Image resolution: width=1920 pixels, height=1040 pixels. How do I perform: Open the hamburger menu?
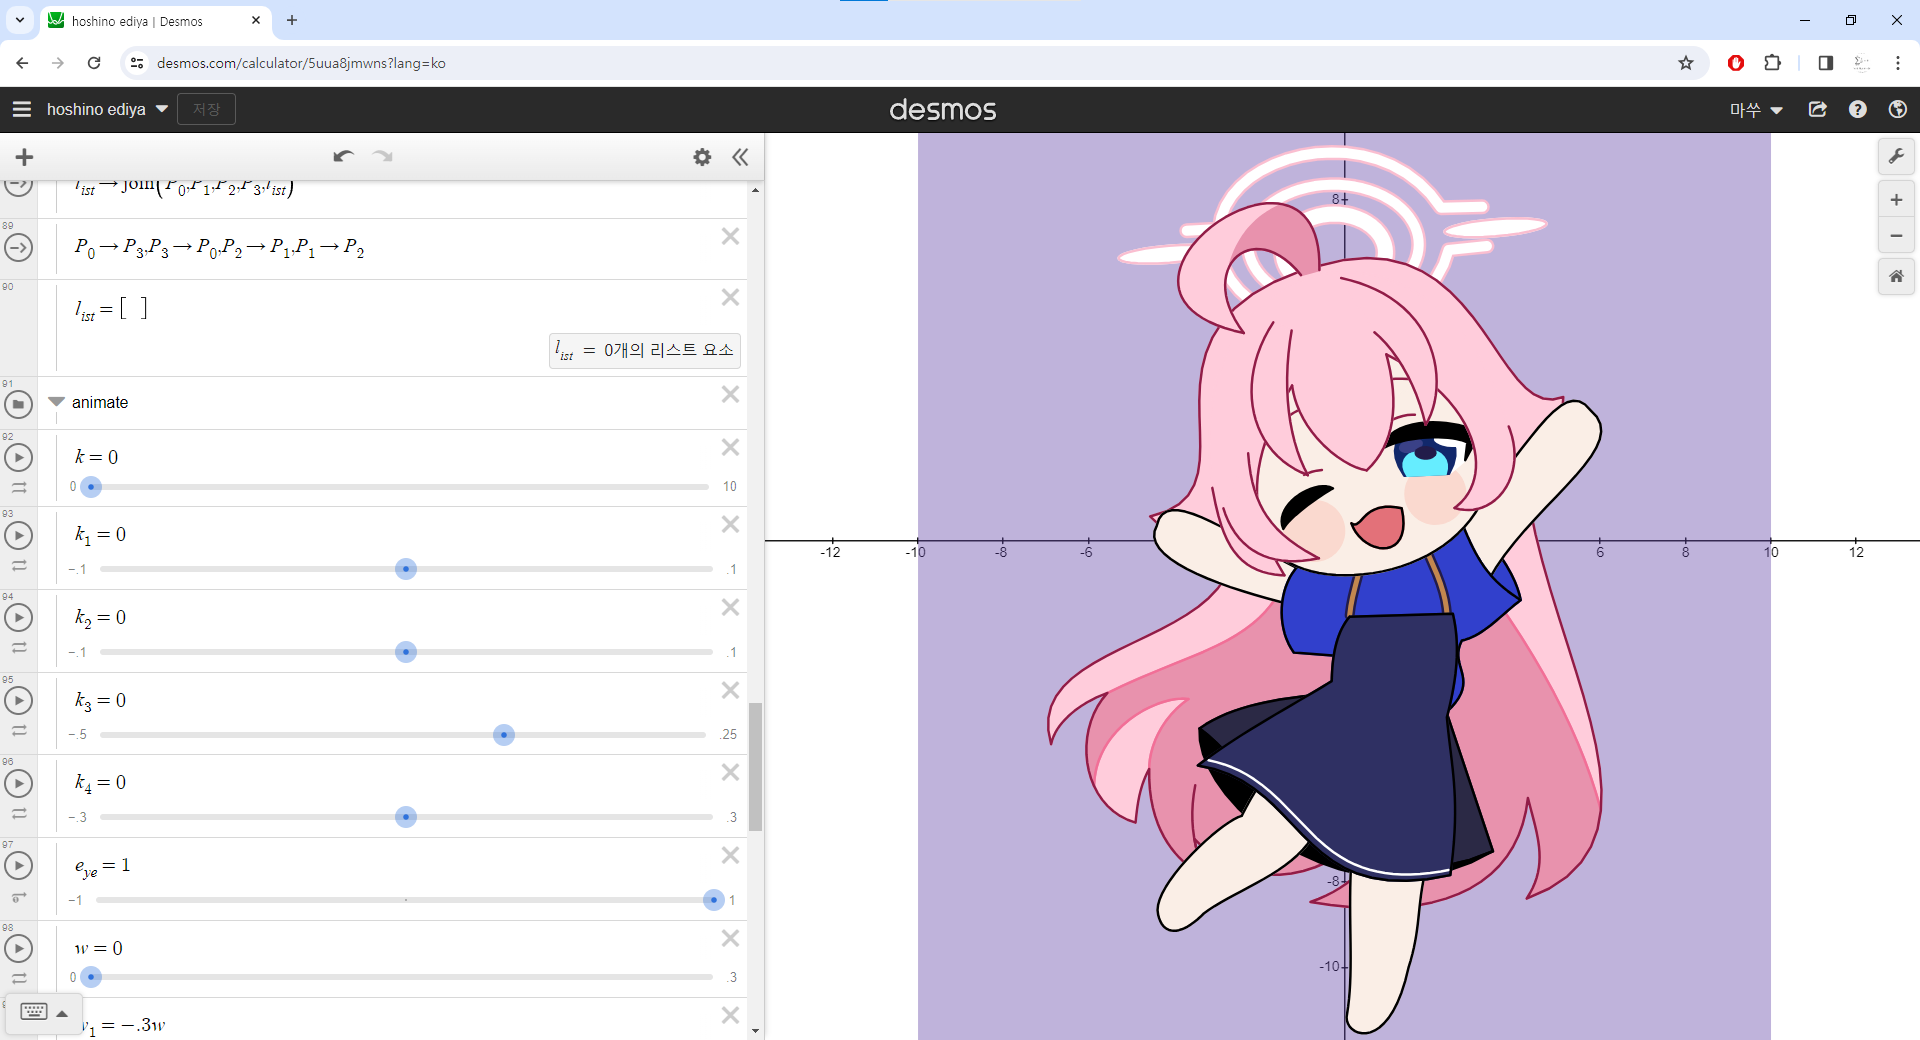tap(22, 110)
